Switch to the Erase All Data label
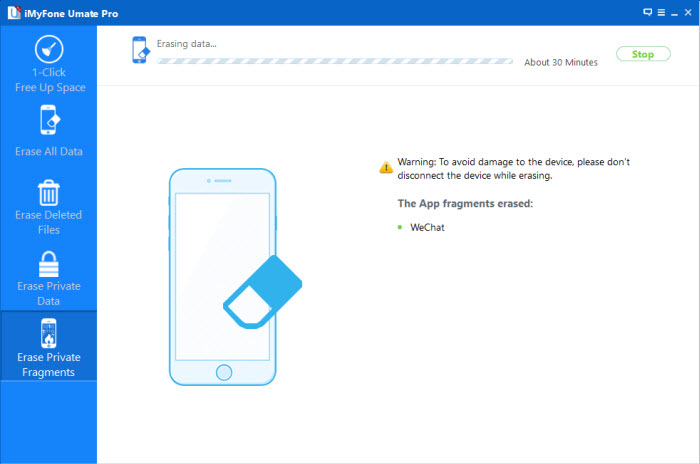This screenshot has width=700, height=464. tap(49, 151)
